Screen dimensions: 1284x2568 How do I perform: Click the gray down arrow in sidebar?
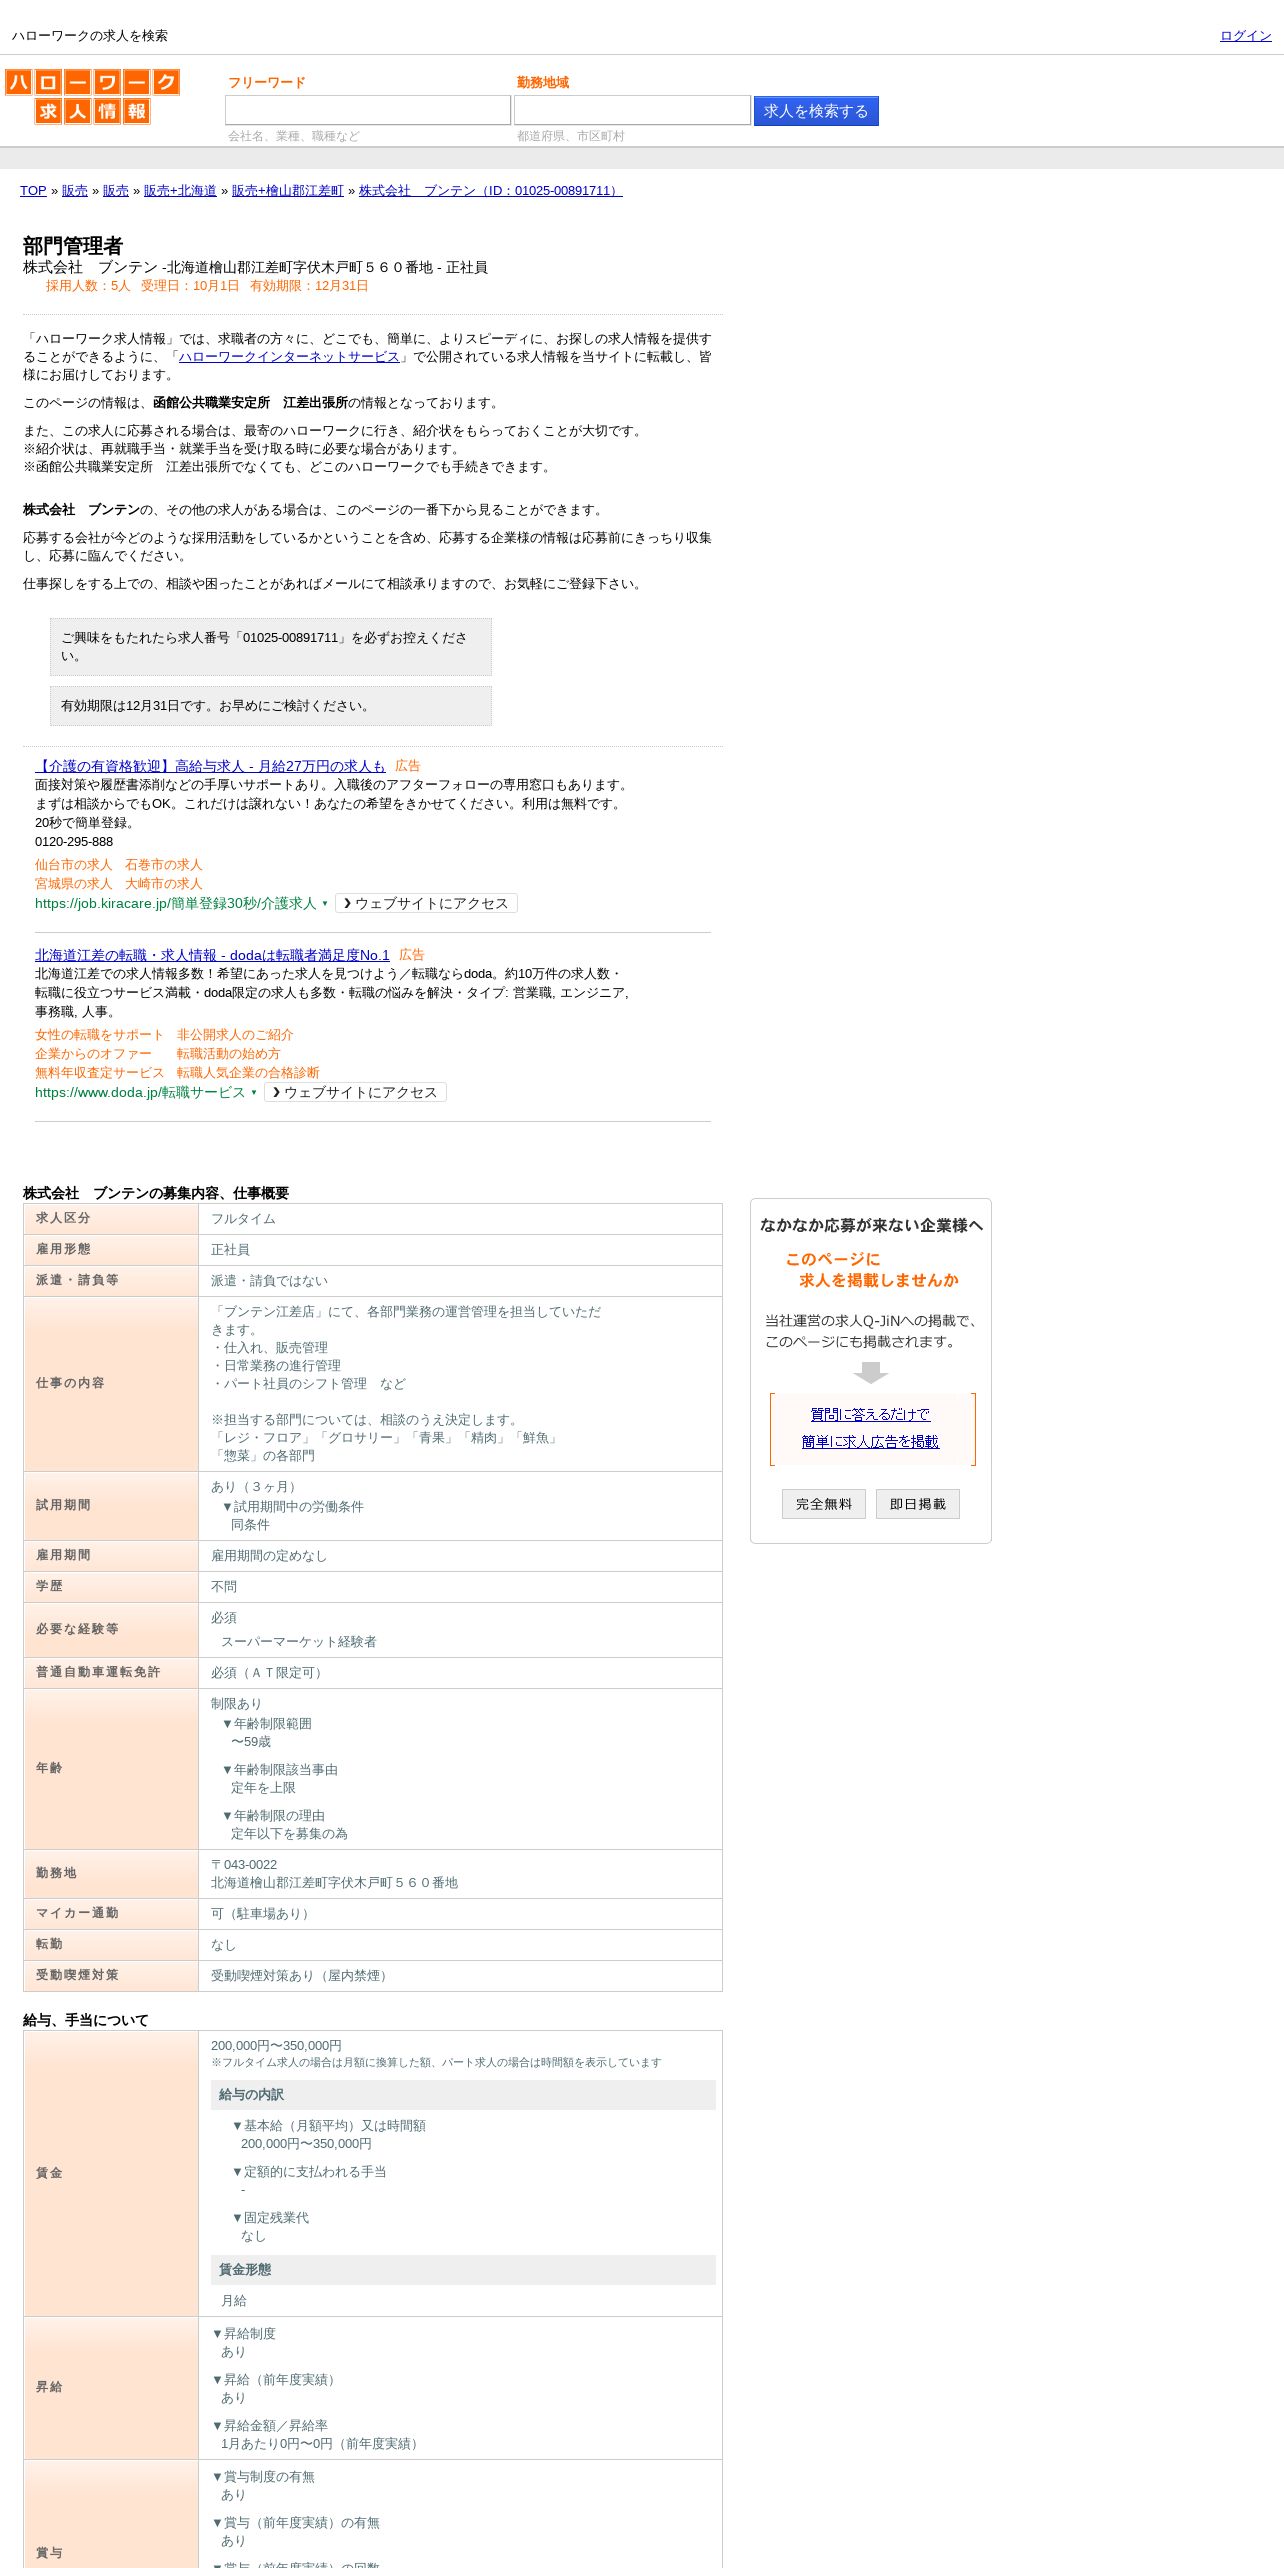tap(871, 1372)
